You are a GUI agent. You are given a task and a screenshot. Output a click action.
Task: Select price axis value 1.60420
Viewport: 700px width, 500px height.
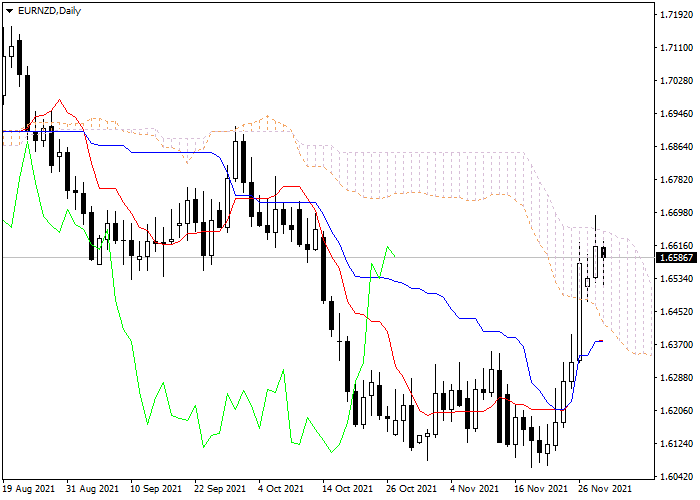pos(677,477)
